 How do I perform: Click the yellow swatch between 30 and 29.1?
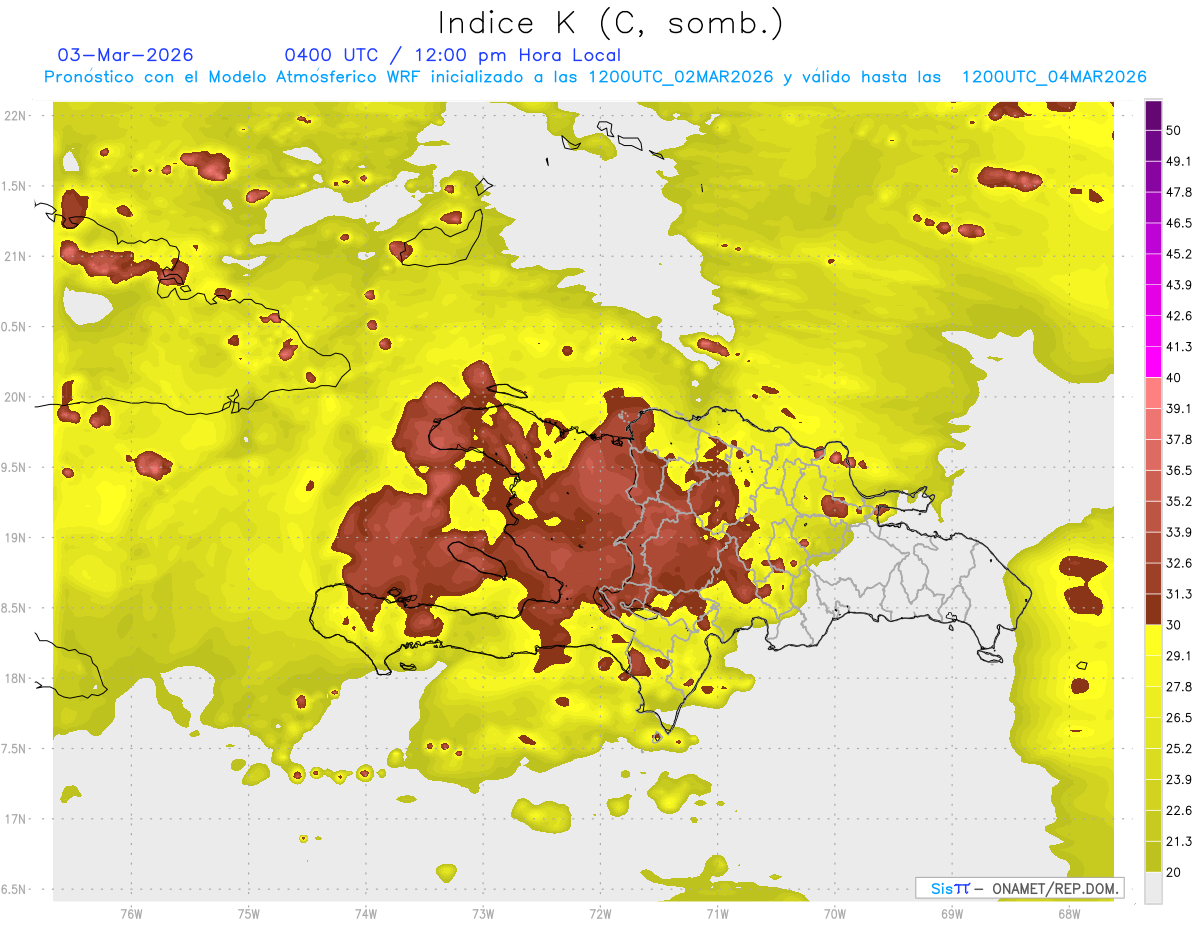[x=1153, y=640]
